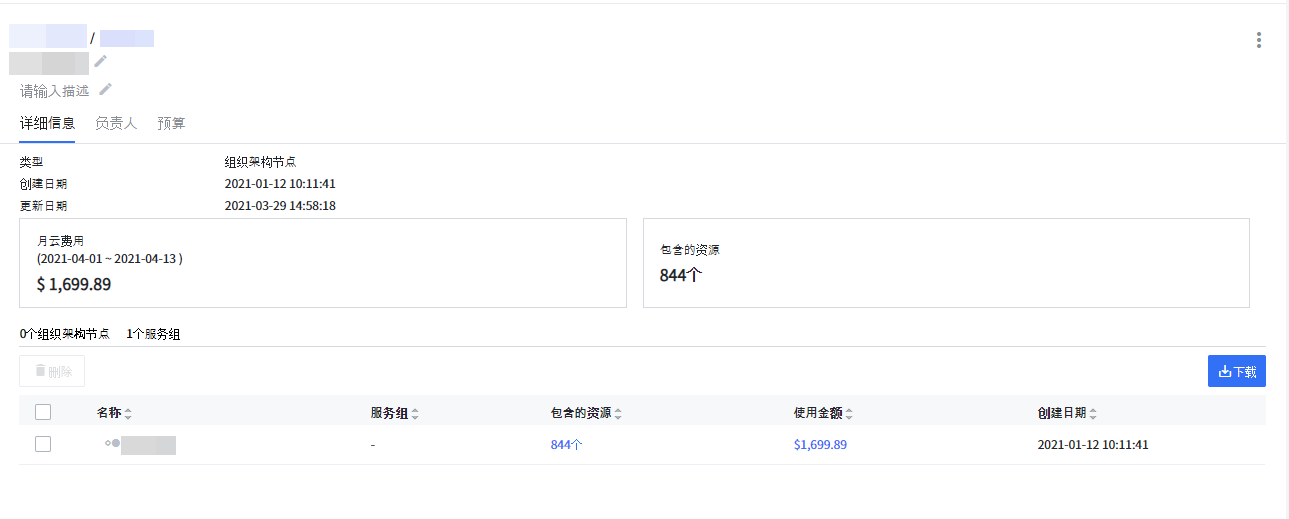
Task: Sort the table by 包含的资源 column
Action: coord(618,413)
